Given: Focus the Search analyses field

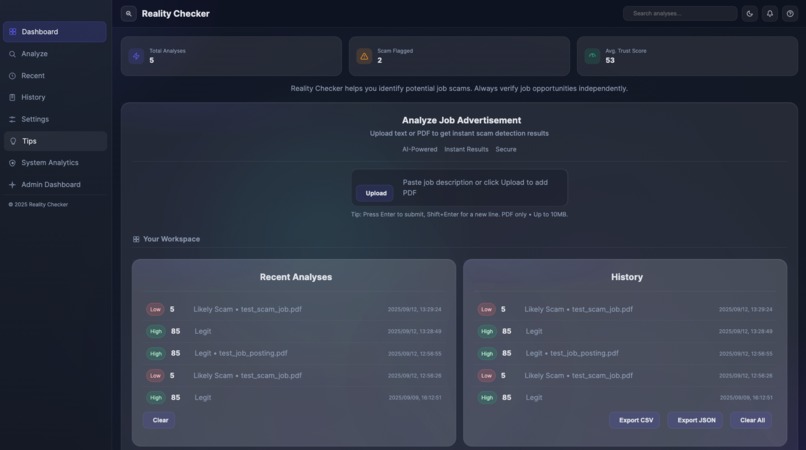Looking at the screenshot, I should click(680, 13).
